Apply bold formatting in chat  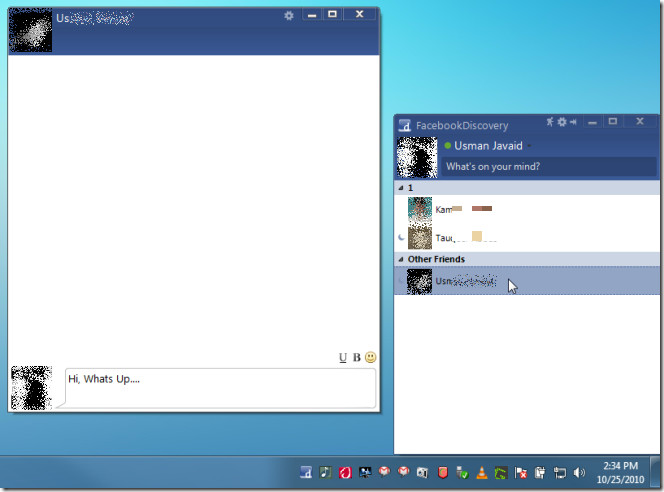click(357, 357)
